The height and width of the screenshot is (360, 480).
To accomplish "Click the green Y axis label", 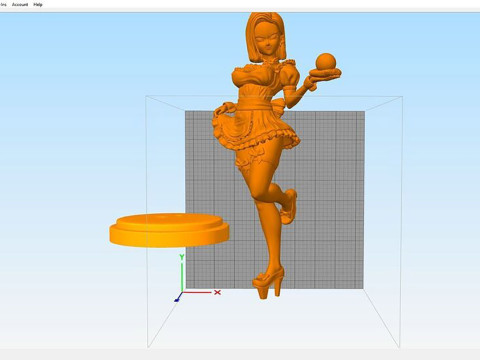I will 182,257.
